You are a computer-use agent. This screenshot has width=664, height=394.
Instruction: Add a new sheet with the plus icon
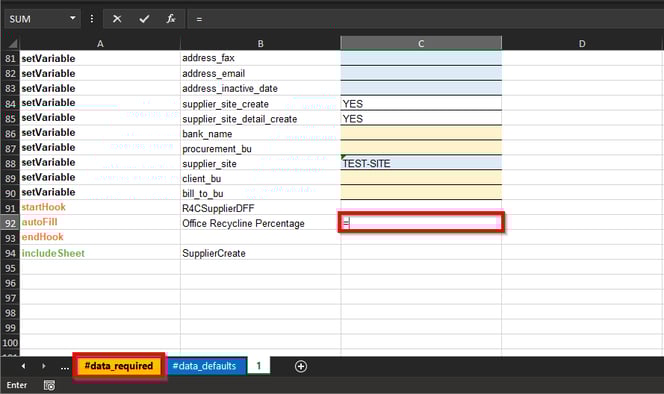[x=301, y=366]
